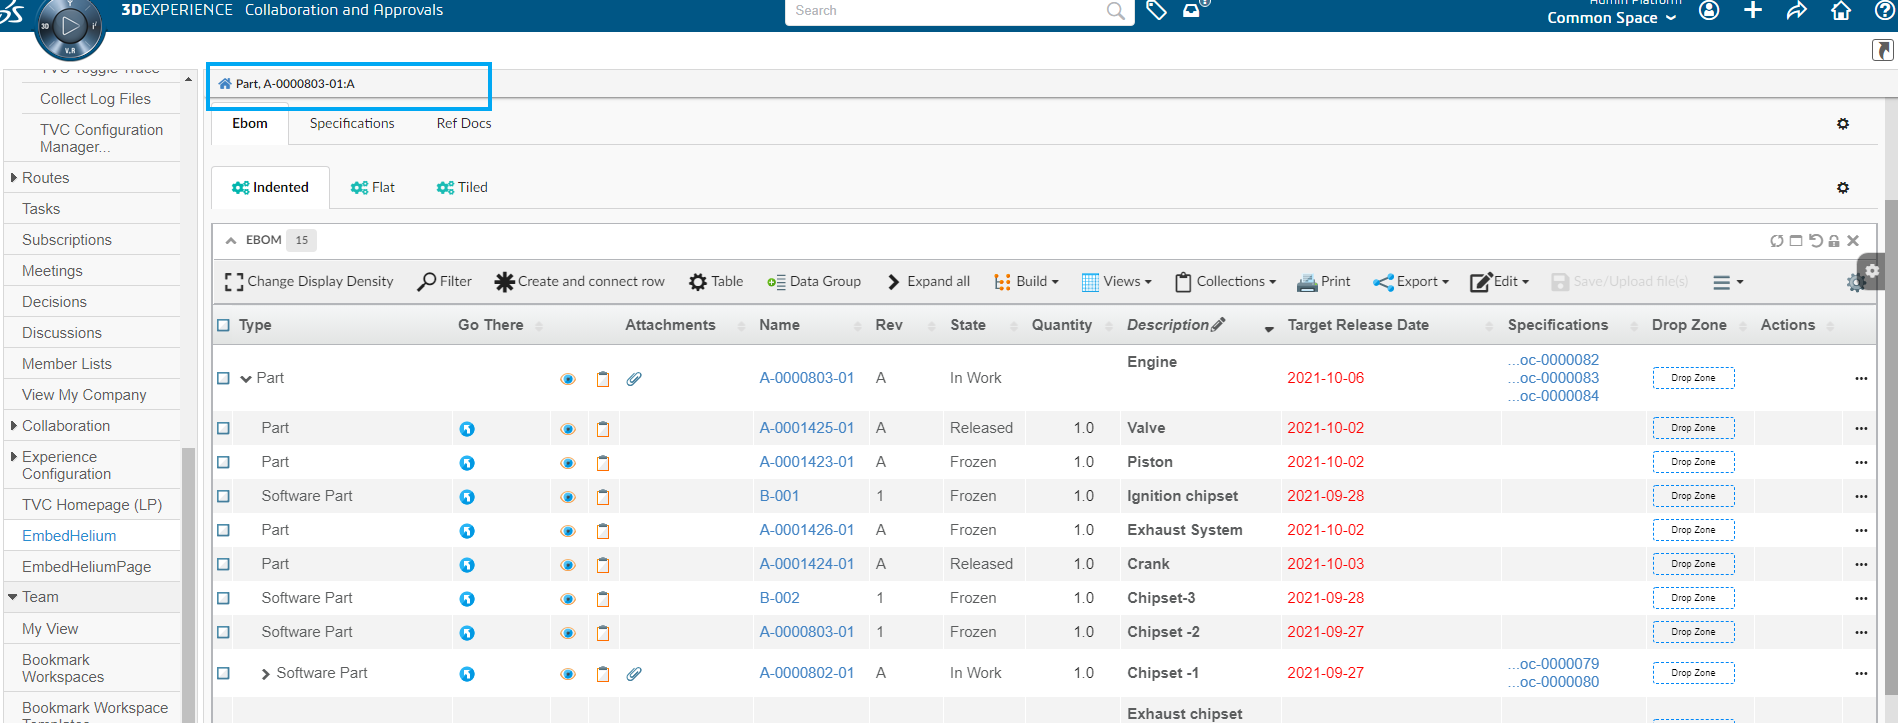Collapse the top-level Part A-0000803-01 row
This screenshot has height=723, width=1898.
(246, 379)
